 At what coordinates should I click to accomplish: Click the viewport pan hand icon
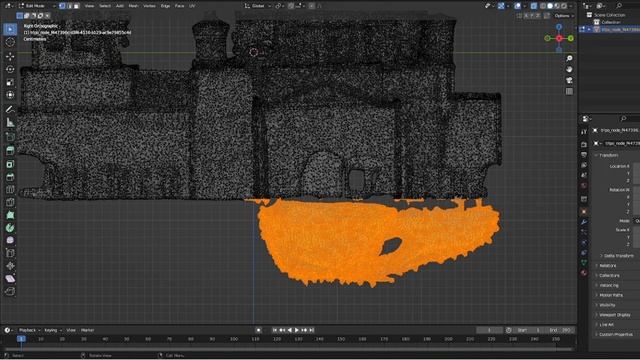(569, 69)
